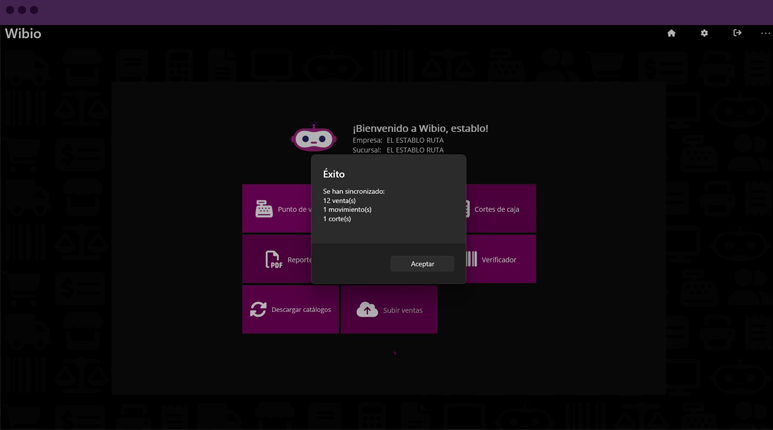Click the Aceptar button in the Éxito dialog
The width and height of the screenshot is (773, 430).
[x=422, y=264]
